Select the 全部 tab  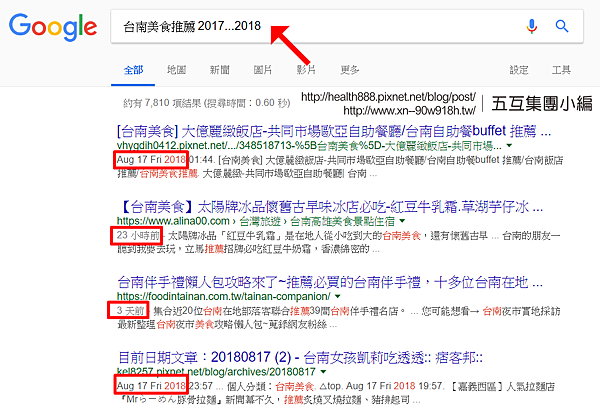[x=133, y=70]
